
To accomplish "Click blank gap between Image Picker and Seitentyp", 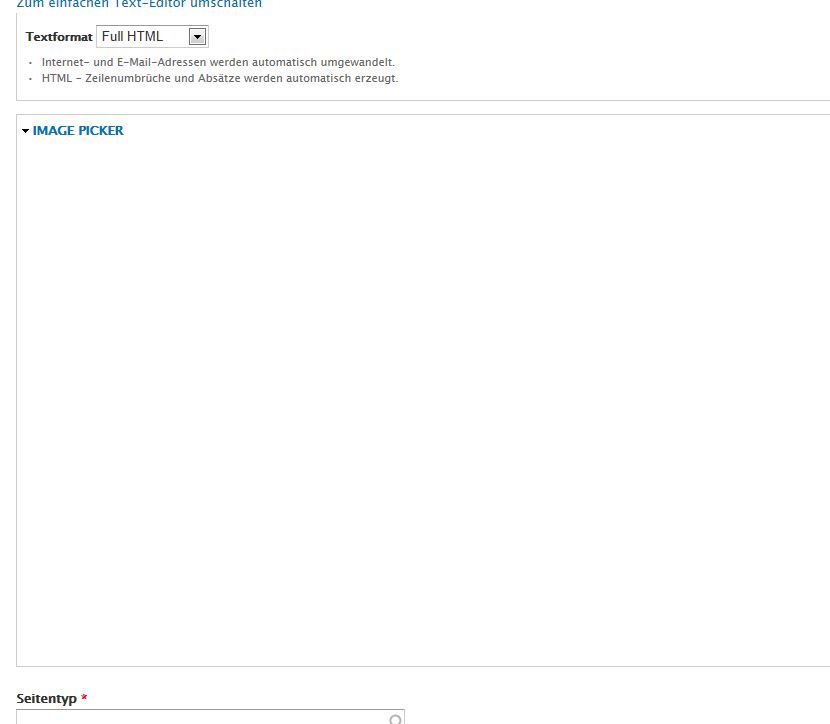I will (x=400, y=678).
